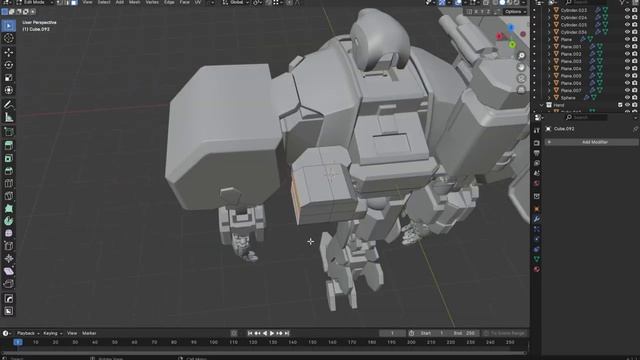Select the Annotate tool

point(9,105)
